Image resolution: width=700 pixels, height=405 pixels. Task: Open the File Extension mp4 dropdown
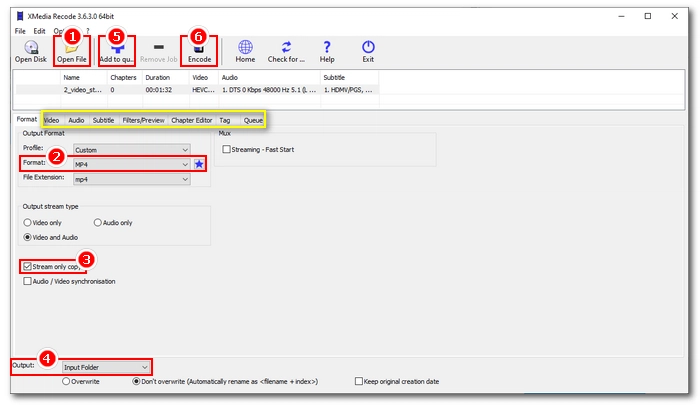pyautogui.click(x=132, y=179)
